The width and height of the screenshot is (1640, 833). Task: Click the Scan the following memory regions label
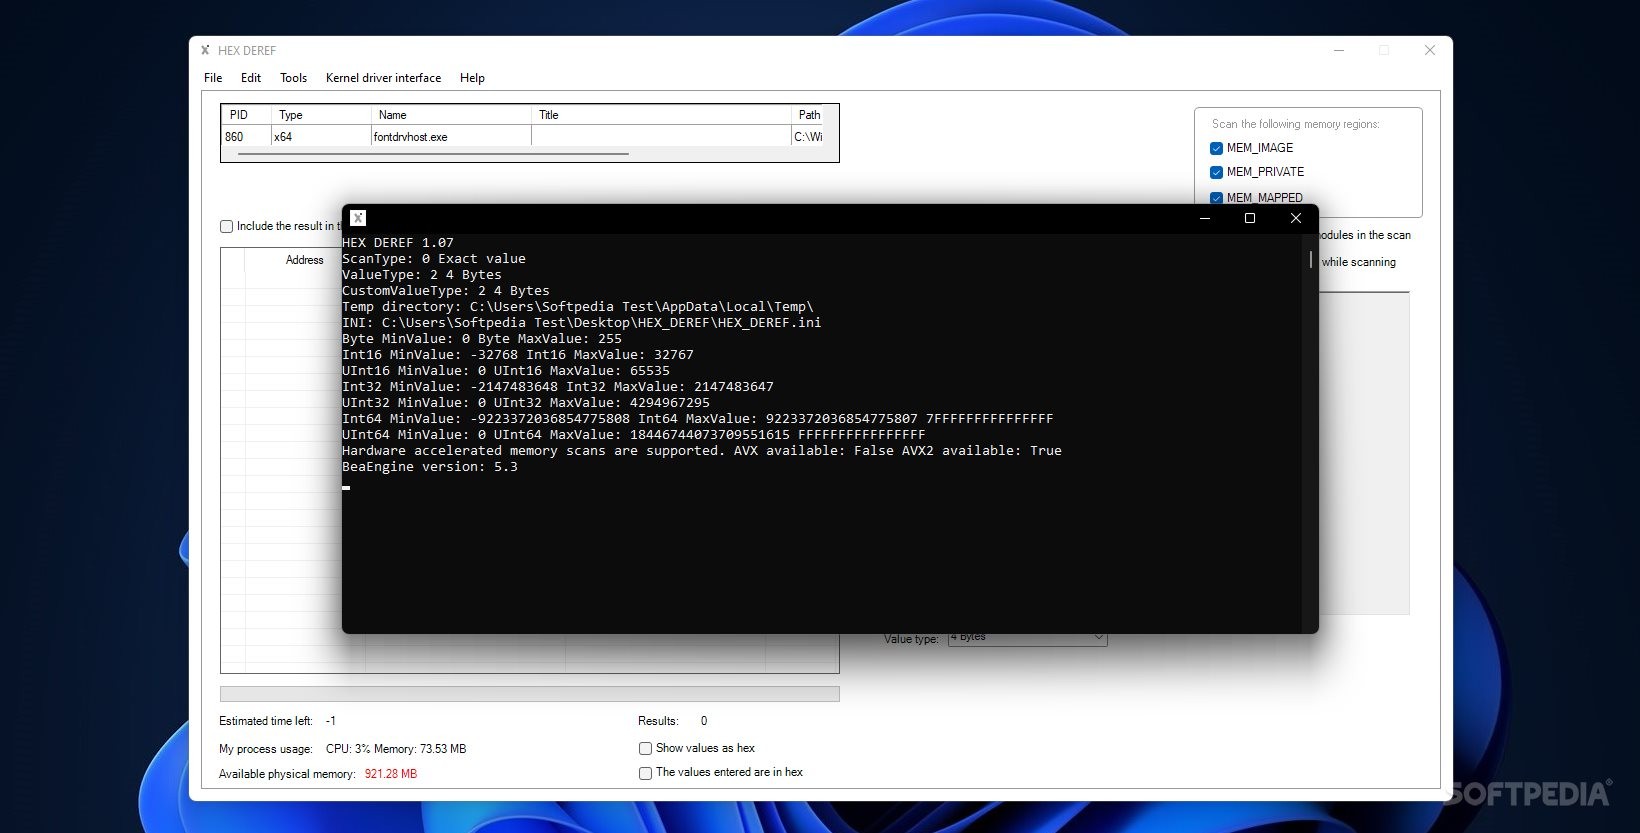point(1296,124)
